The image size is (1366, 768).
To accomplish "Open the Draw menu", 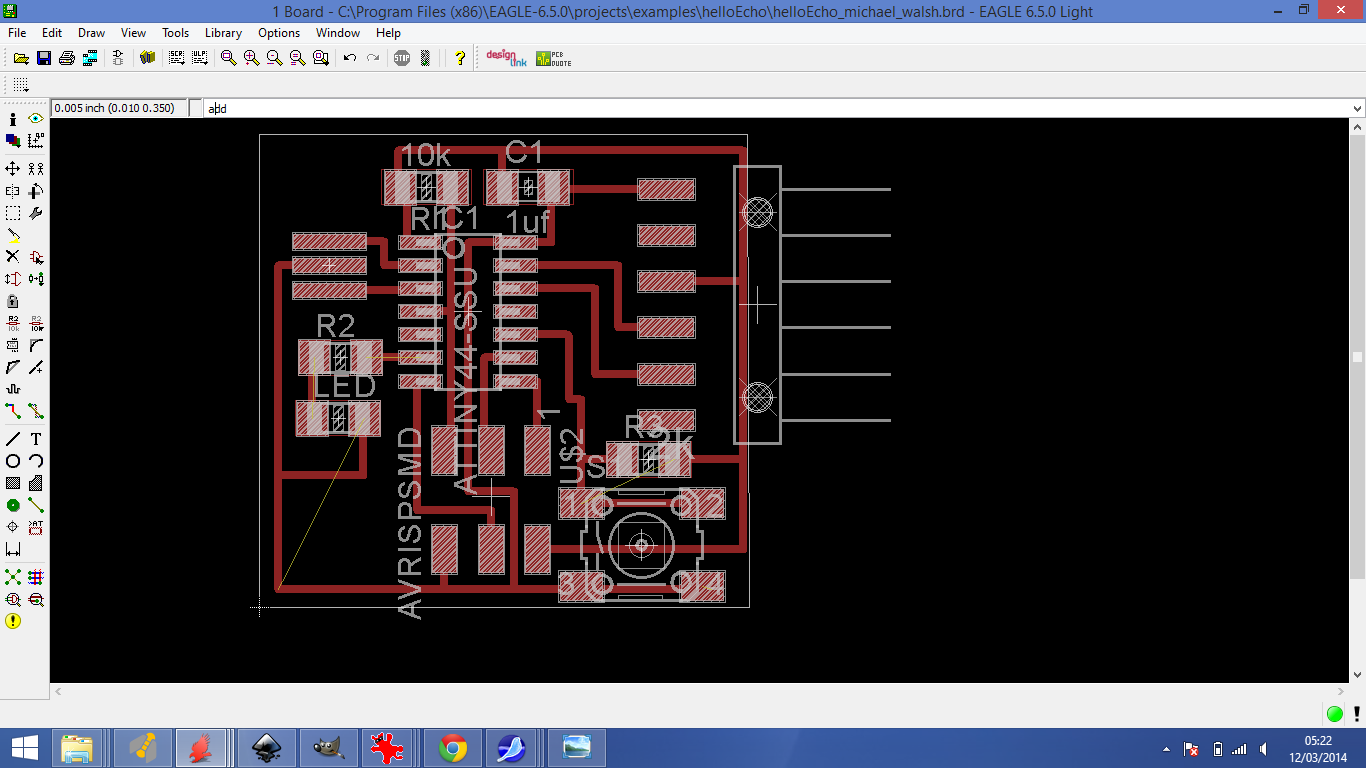I will click(91, 33).
